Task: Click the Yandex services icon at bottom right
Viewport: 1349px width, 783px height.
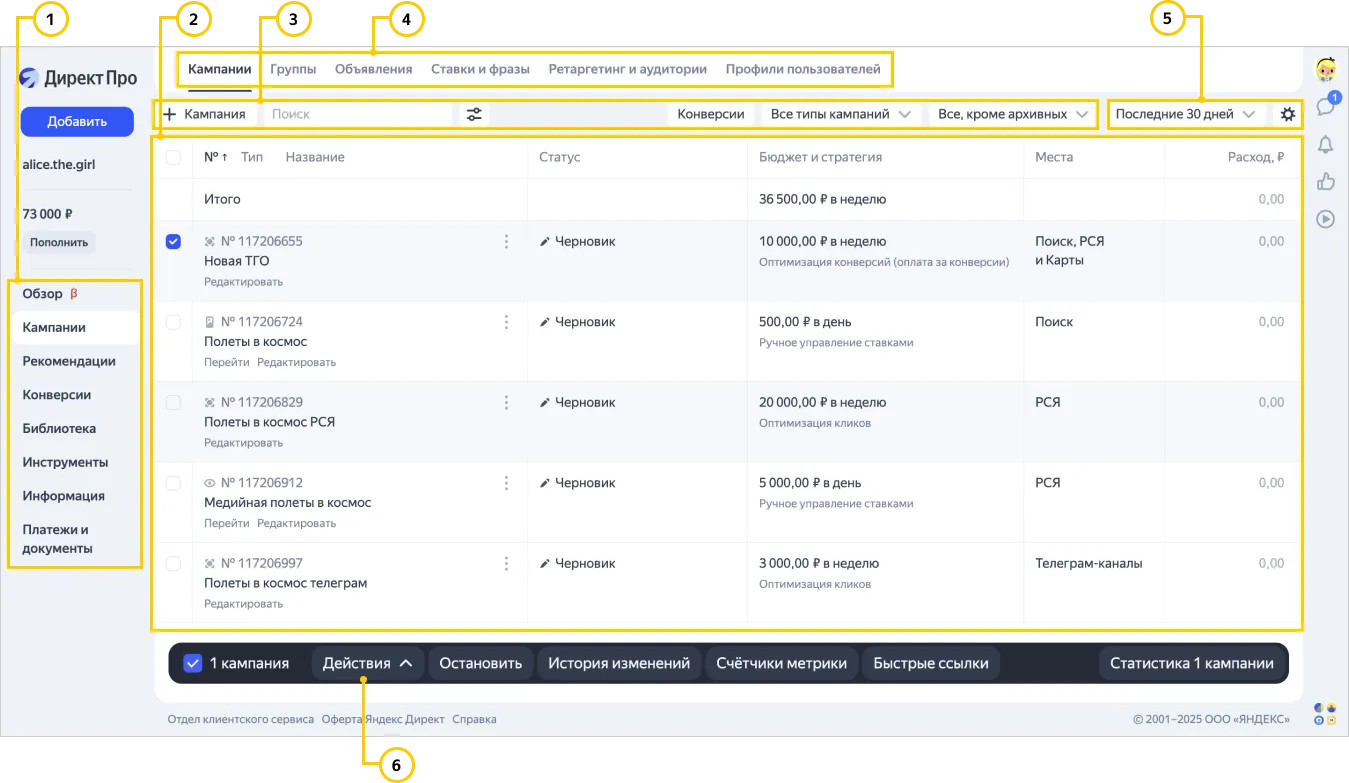Action: (1326, 713)
